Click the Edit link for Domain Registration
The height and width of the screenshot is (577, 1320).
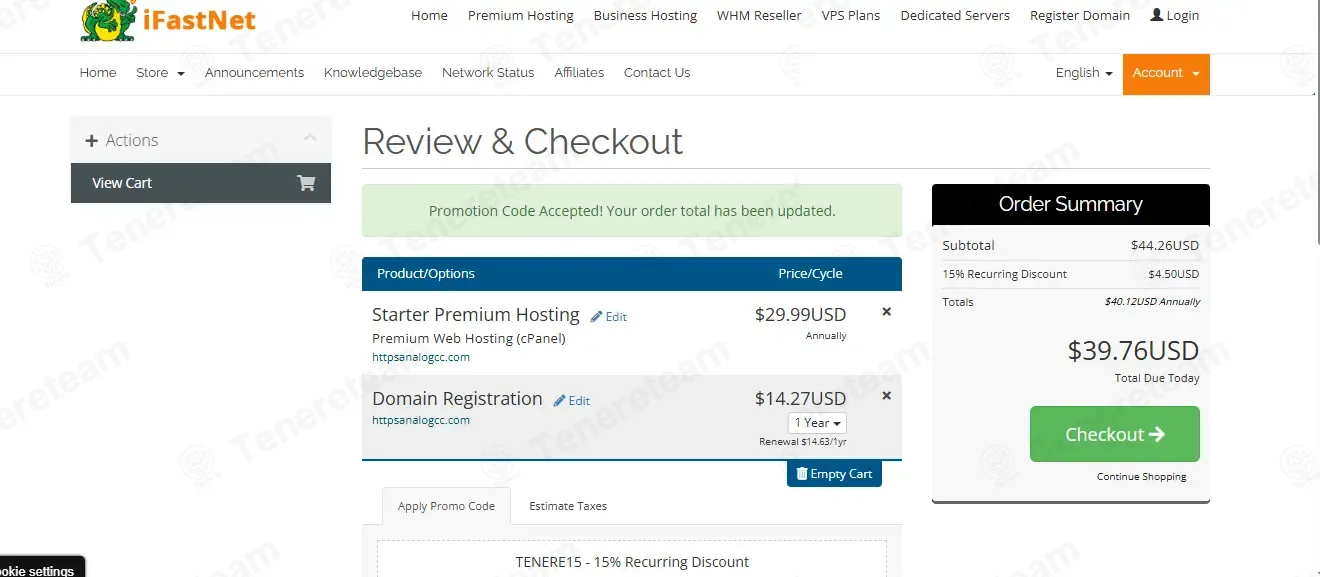(571, 401)
